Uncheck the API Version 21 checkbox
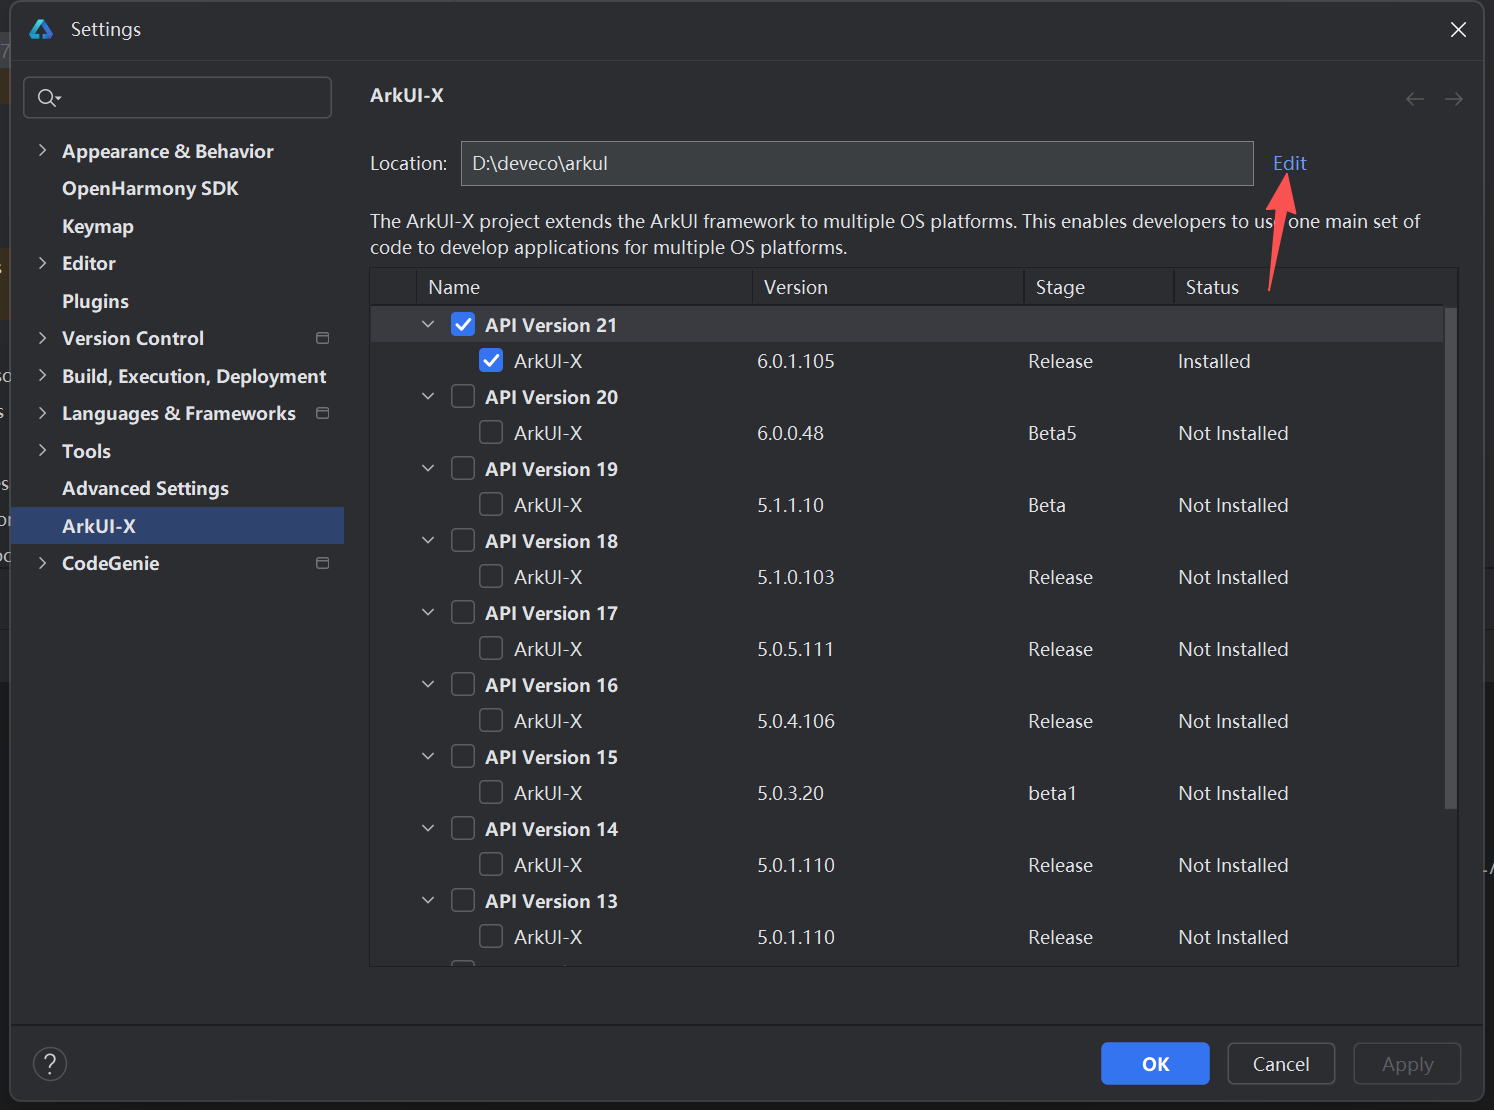The height and width of the screenshot is (1110, 1494). (x=463, y=325)
